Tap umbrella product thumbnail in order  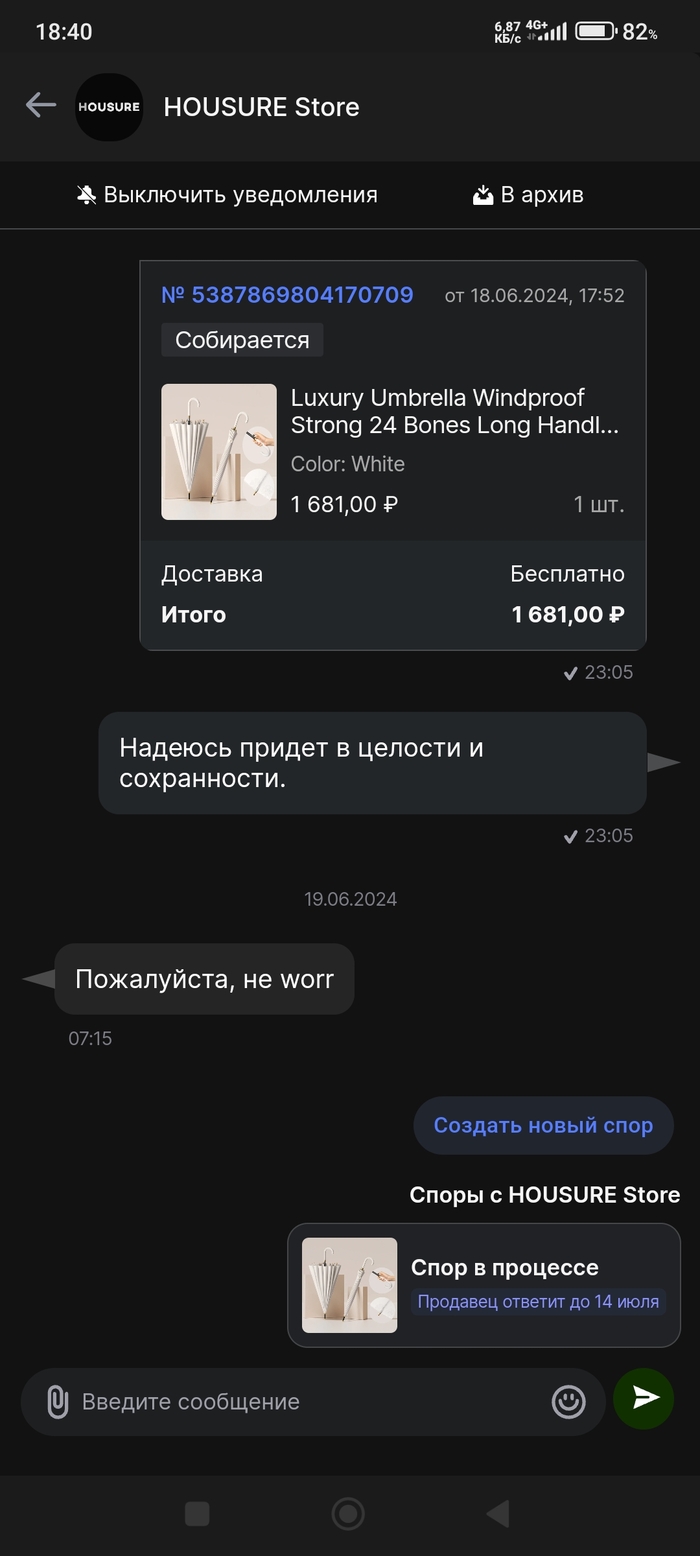point(219,452)
